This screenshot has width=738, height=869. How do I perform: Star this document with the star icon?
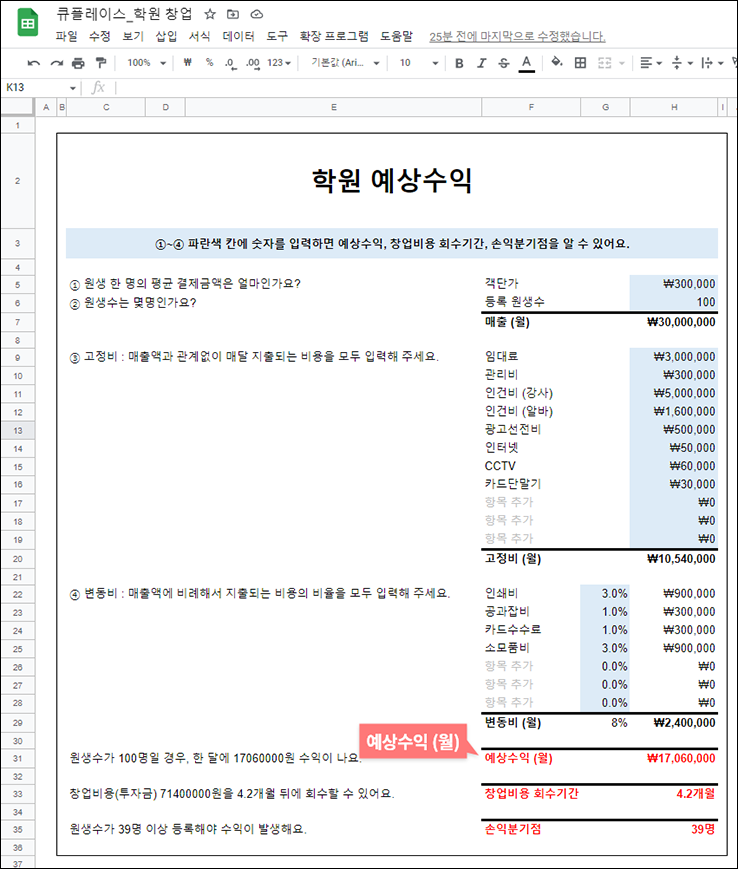pyautogui.click(x=210, y=15)
